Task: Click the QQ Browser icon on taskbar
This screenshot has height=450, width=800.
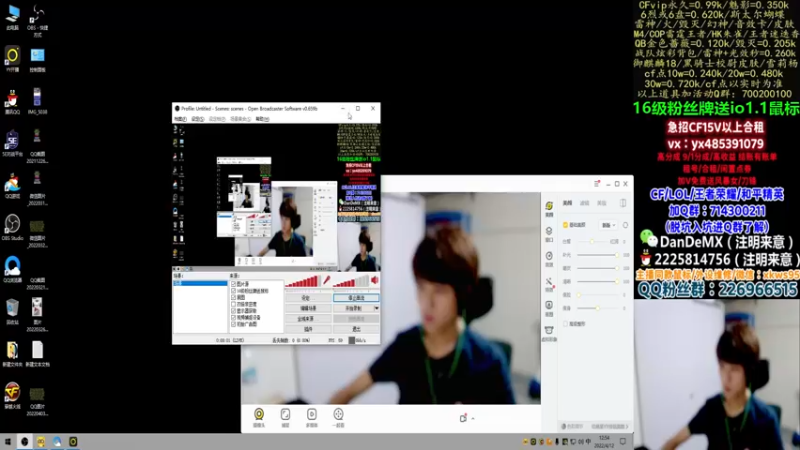Action: coord(57,442)
